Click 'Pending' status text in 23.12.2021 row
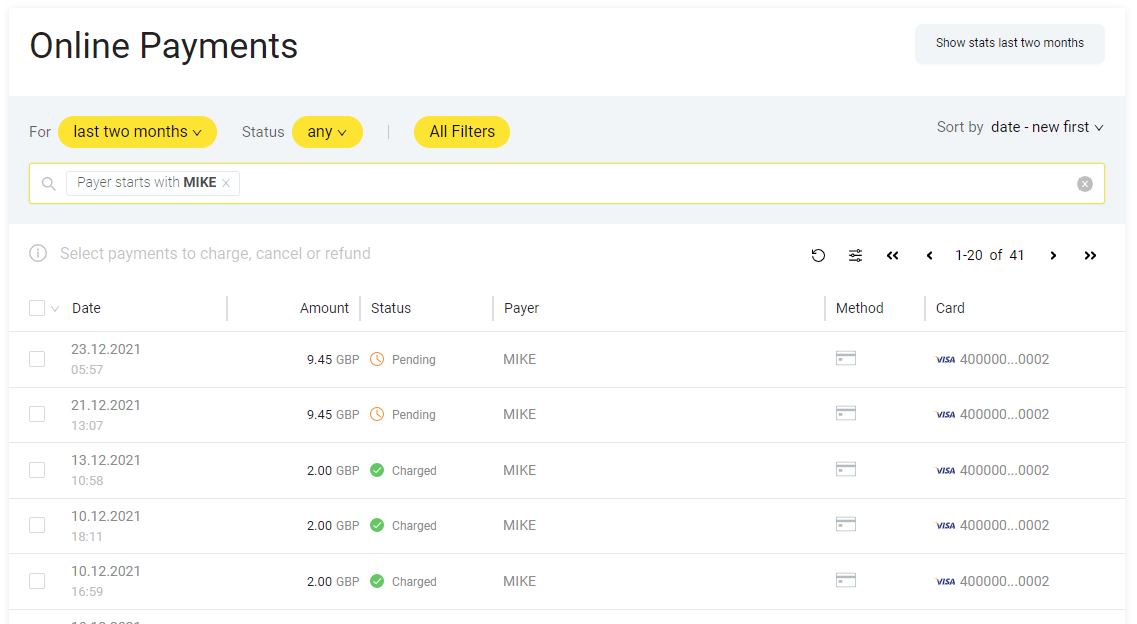Screen dimensions: 1137x624 pos(413,359)
